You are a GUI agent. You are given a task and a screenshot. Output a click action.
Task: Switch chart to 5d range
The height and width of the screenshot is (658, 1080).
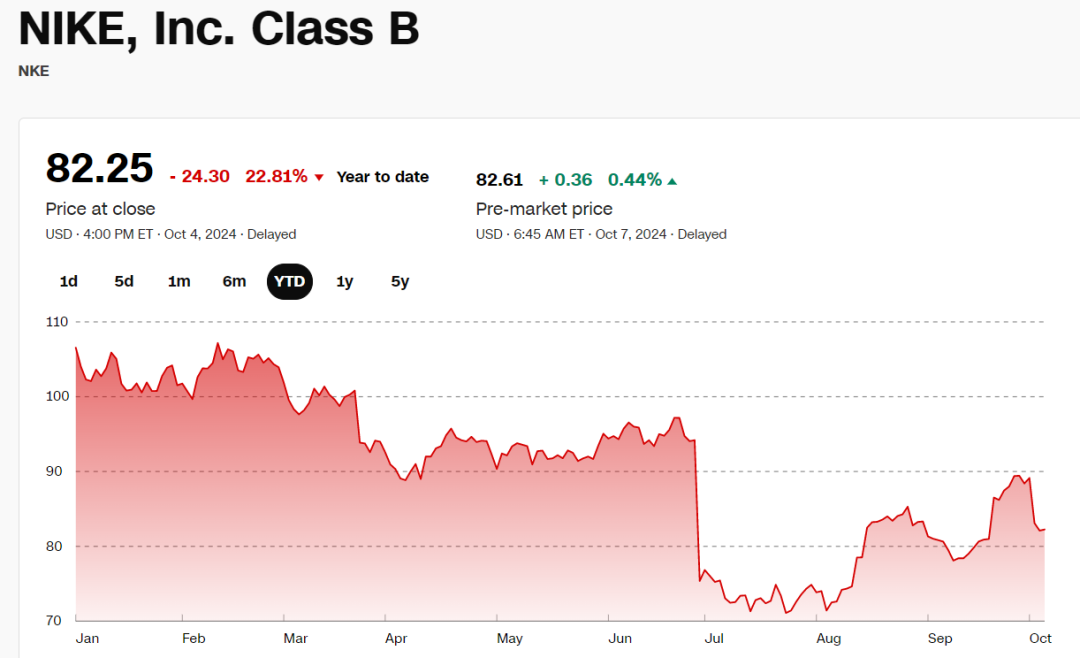click(x=124, y=281)
